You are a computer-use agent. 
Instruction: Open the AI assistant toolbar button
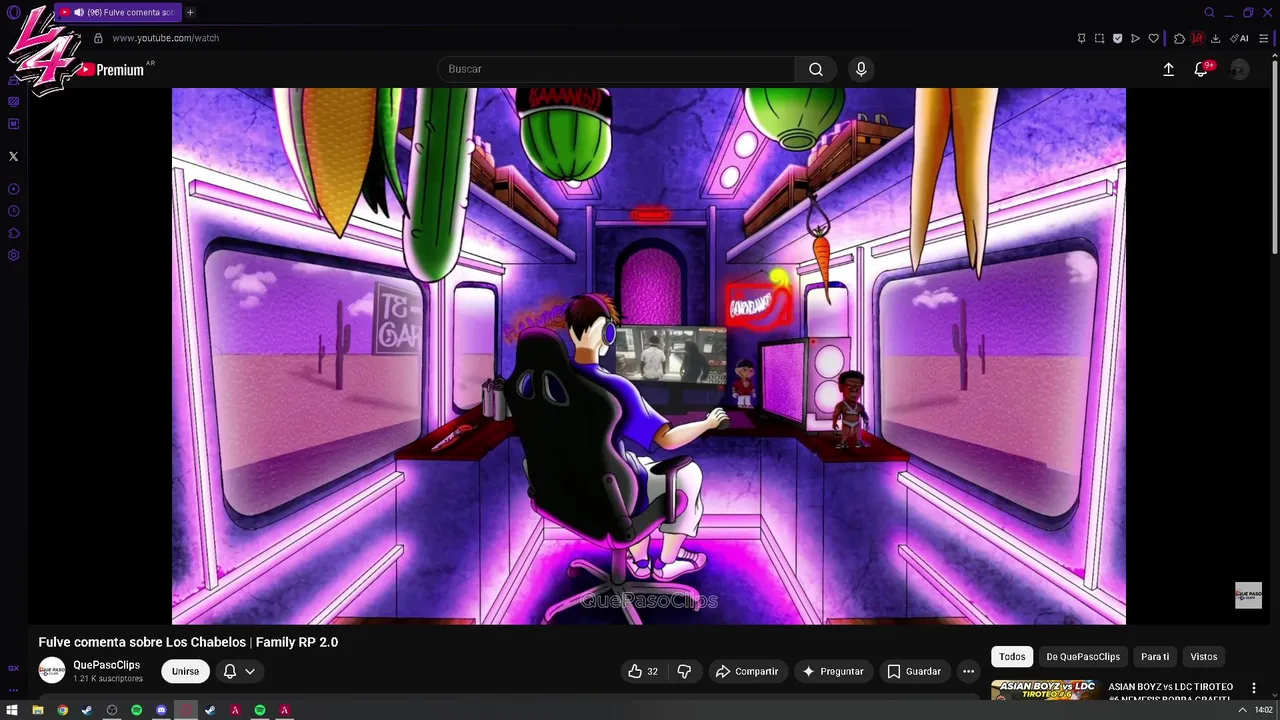(1239, 38)
